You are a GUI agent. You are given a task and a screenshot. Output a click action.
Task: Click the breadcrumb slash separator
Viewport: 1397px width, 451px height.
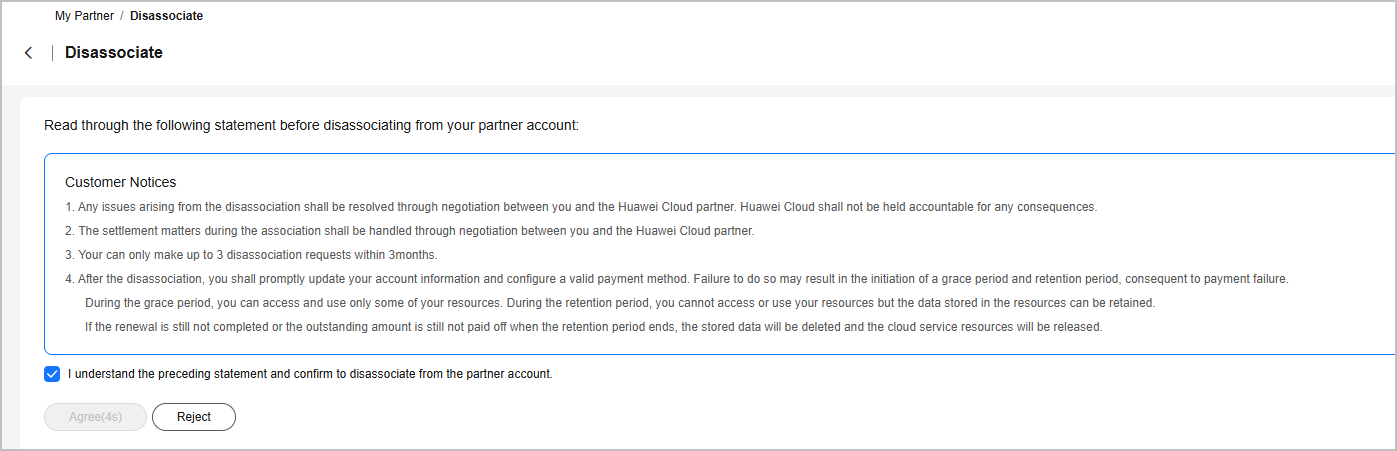click(122, 16)
